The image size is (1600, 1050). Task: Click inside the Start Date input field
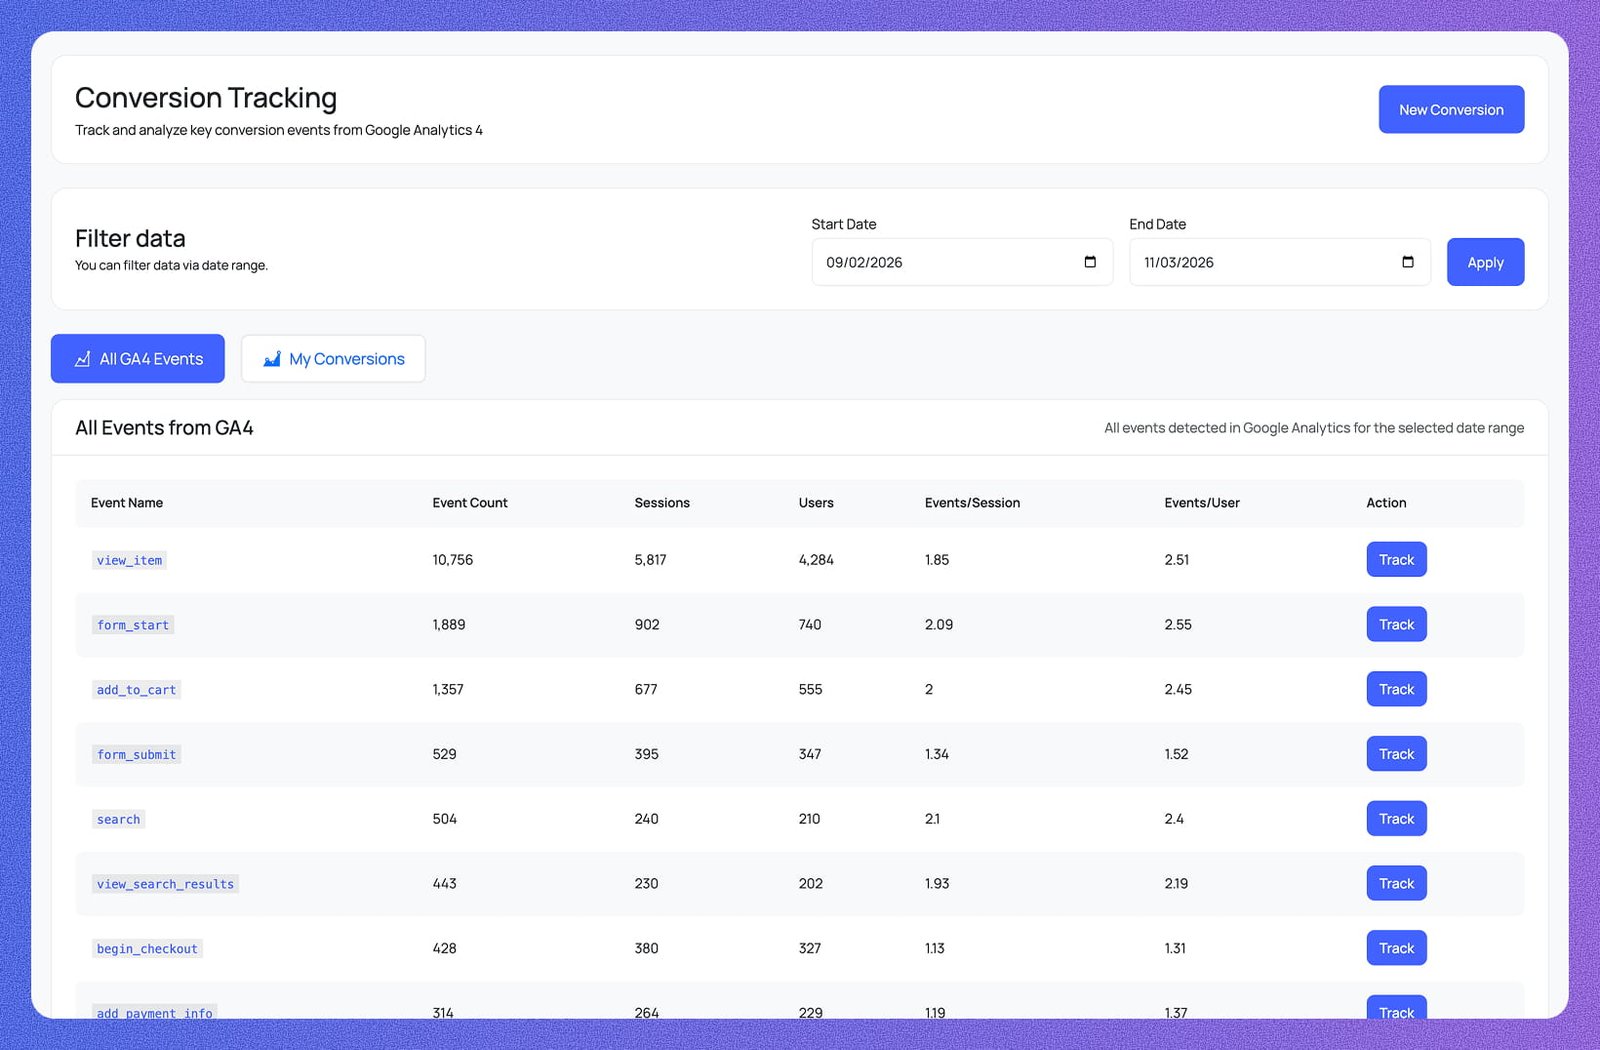tap(940, 262)
